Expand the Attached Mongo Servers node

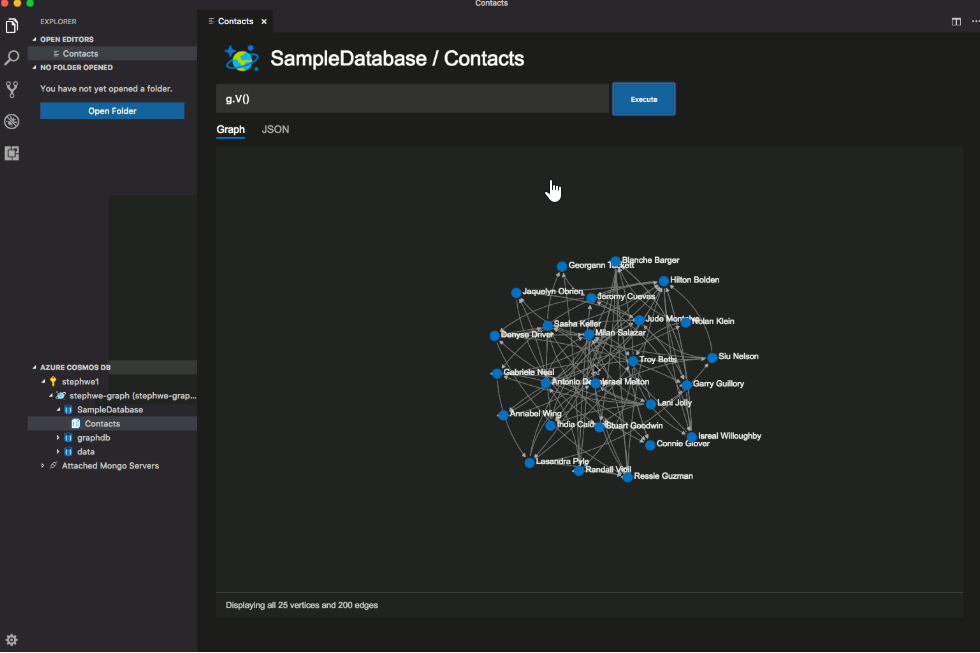click(43, 466)
